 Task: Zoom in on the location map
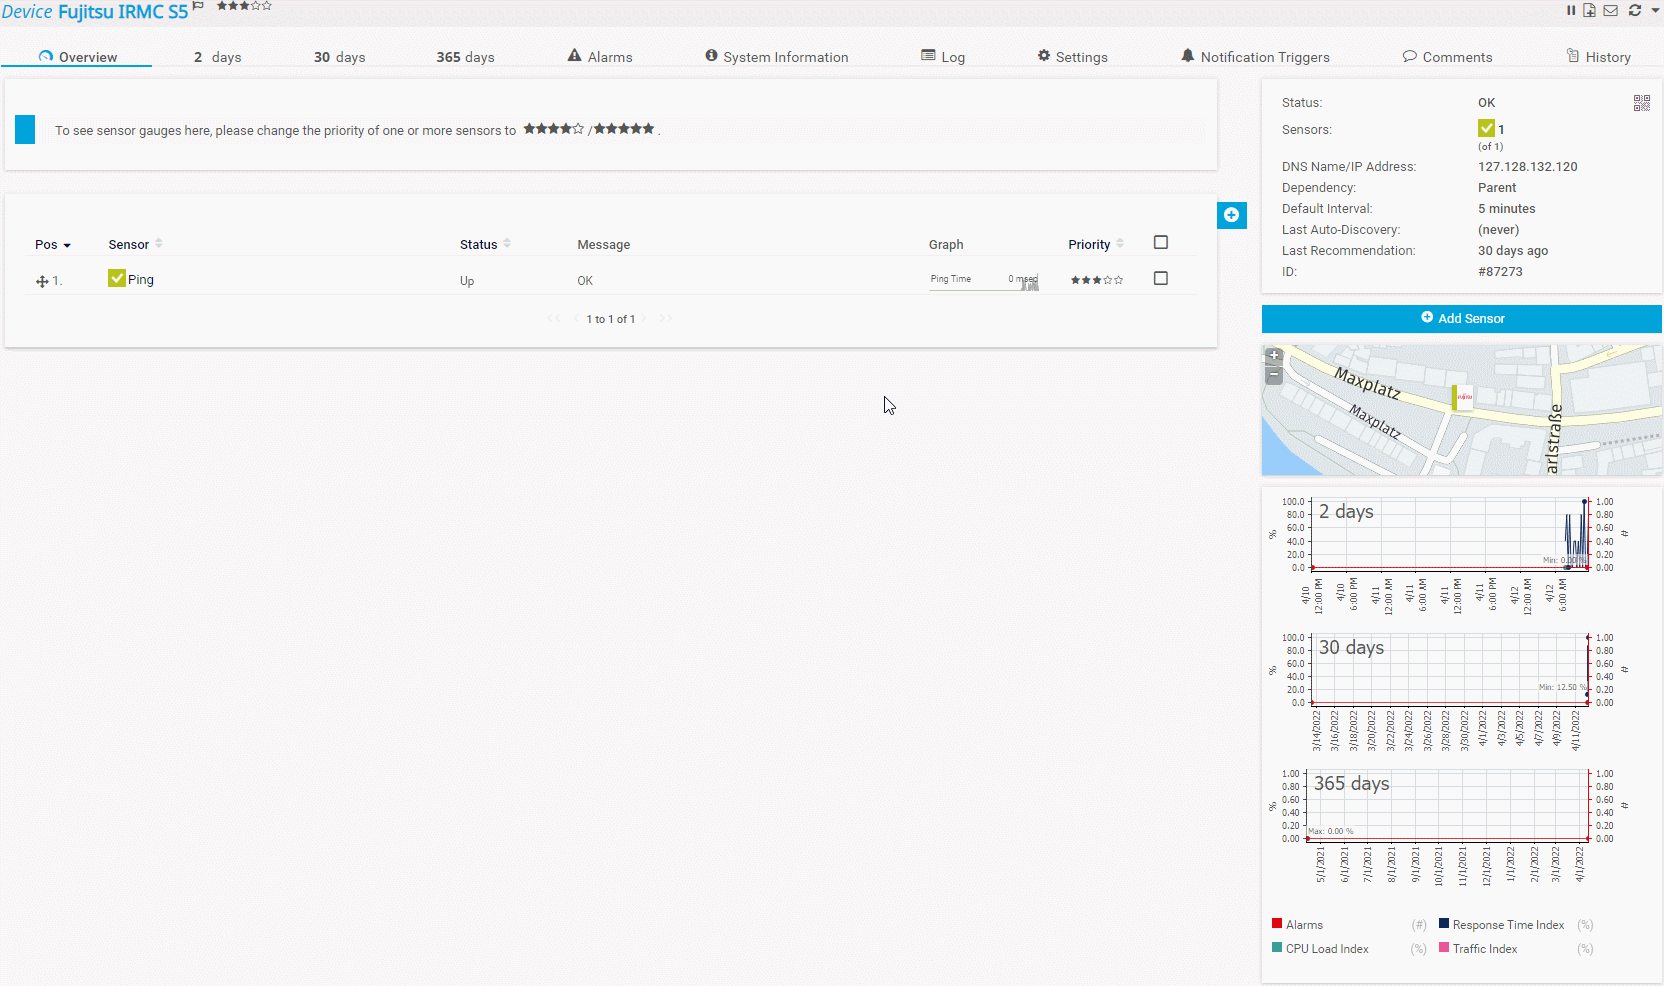click(1274, 356)
